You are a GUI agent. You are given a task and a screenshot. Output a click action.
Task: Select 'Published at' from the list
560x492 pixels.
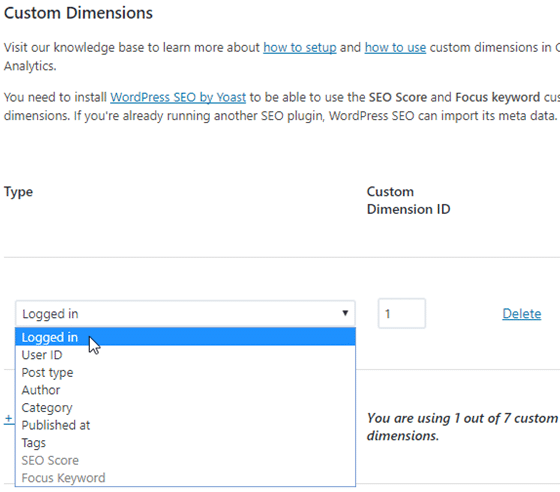(x=185, y=425)
